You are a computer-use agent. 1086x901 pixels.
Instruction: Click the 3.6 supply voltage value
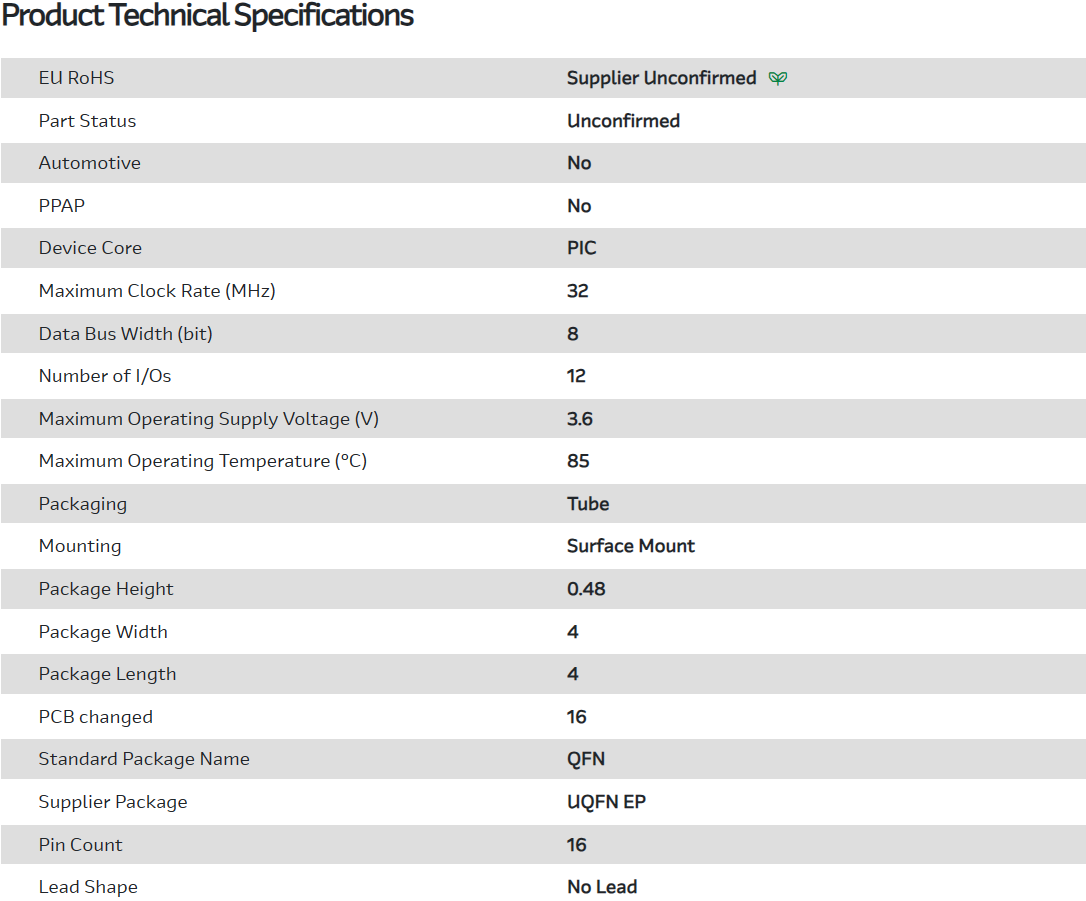tap(579, 419)
